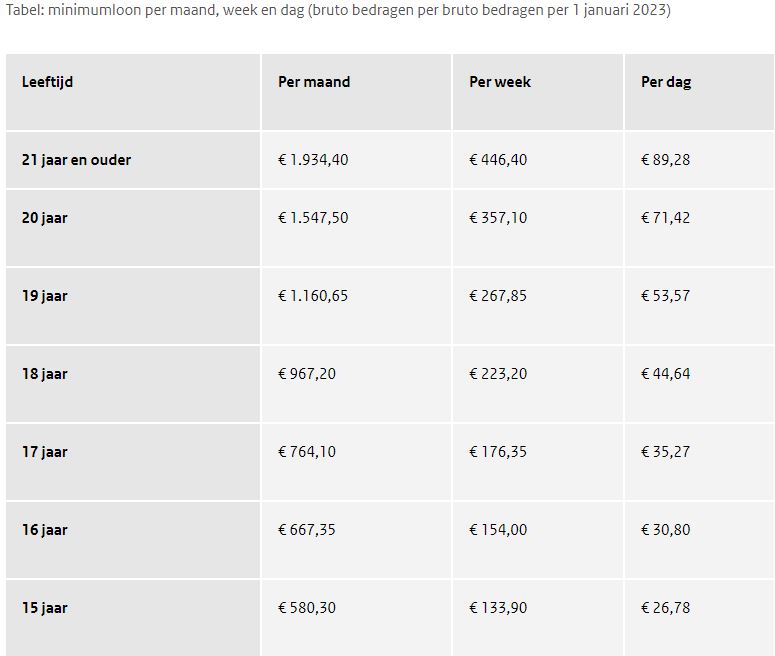Click the table caption about minimumloon

pyautogui.click(x=338, y=10)
